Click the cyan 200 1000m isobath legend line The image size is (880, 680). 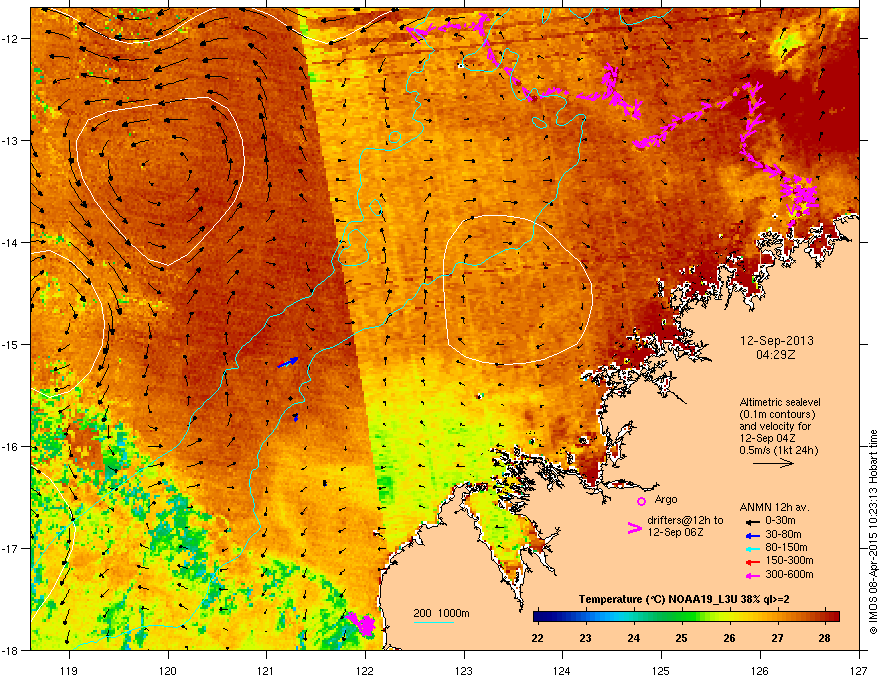tap(434, 622)
